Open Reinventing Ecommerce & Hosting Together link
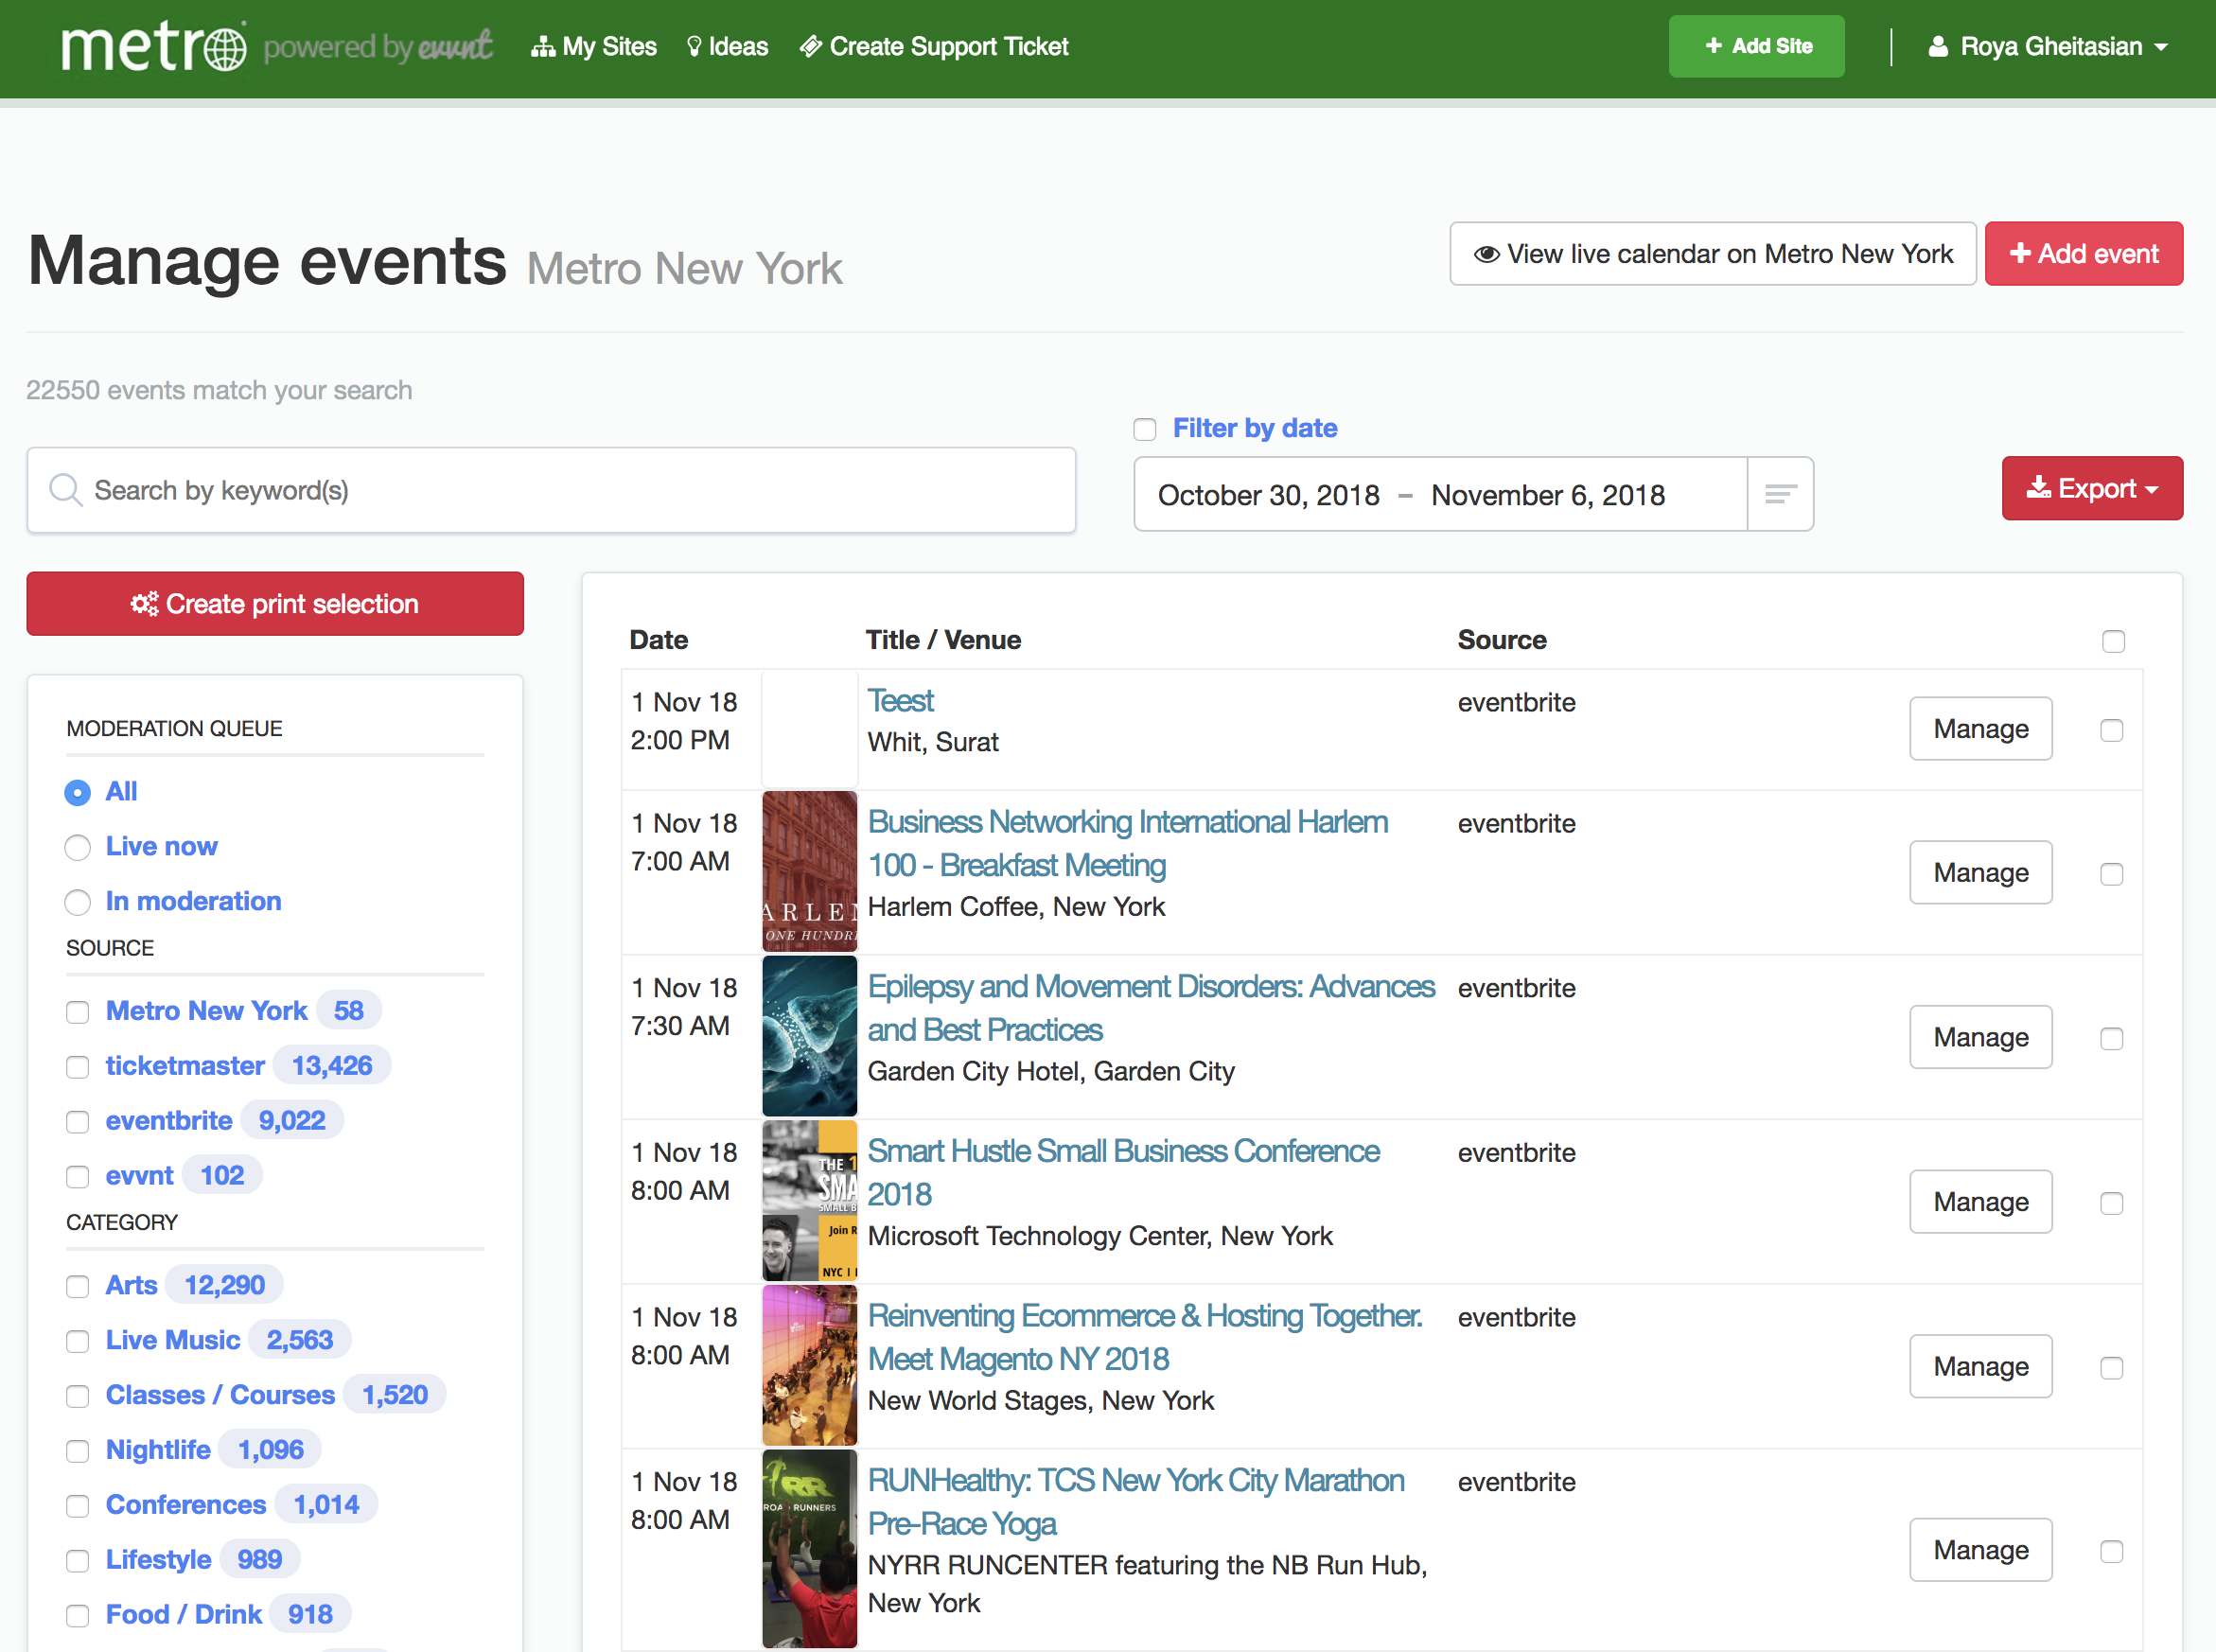 click(x=1144, y=1337)
